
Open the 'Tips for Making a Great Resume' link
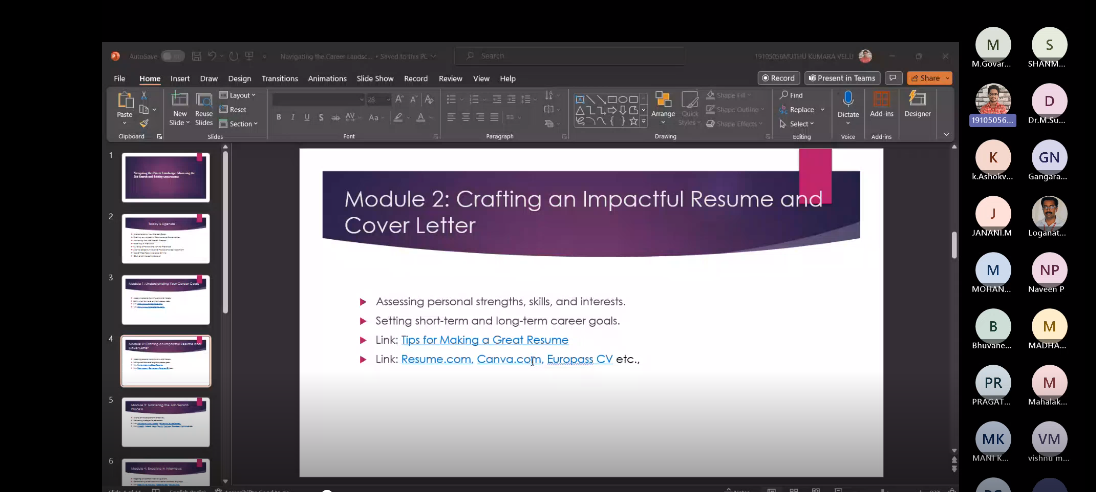[x=484, y=340]
